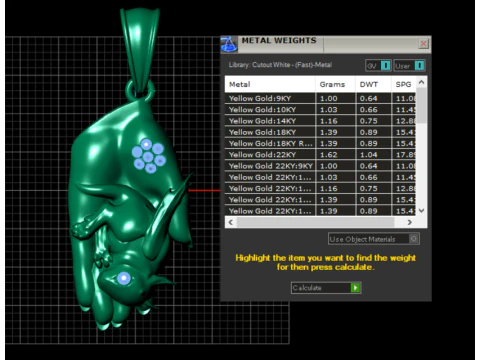Viewport: 480px width, 360px height.
Task: Click the 1.04 DWT value
Action: coord(368,155)
